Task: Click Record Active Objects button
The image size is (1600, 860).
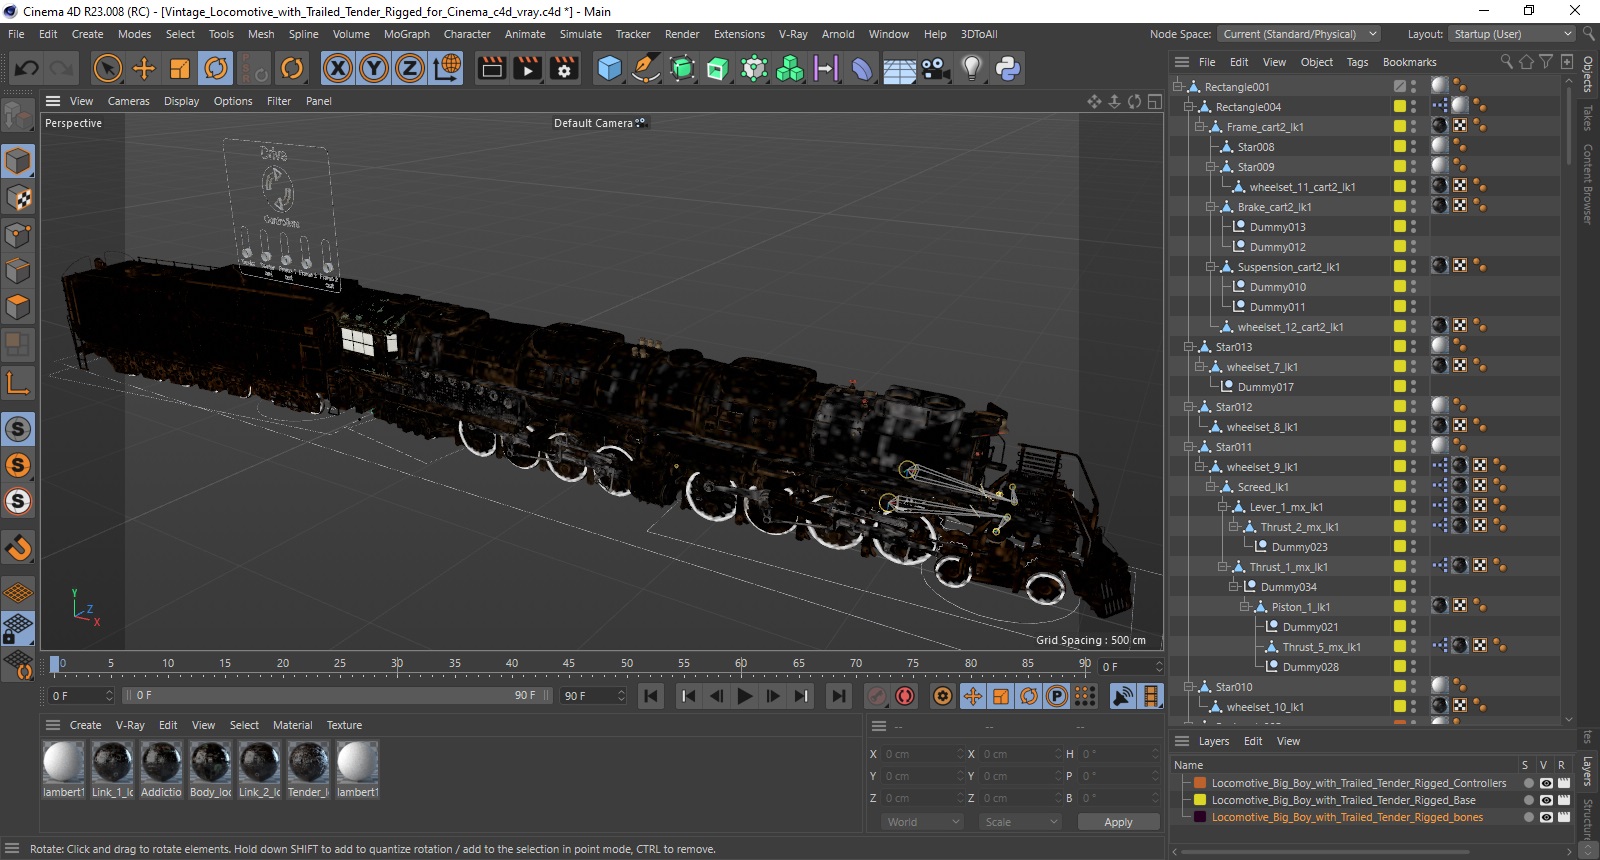Action: (x=877, y=696)
